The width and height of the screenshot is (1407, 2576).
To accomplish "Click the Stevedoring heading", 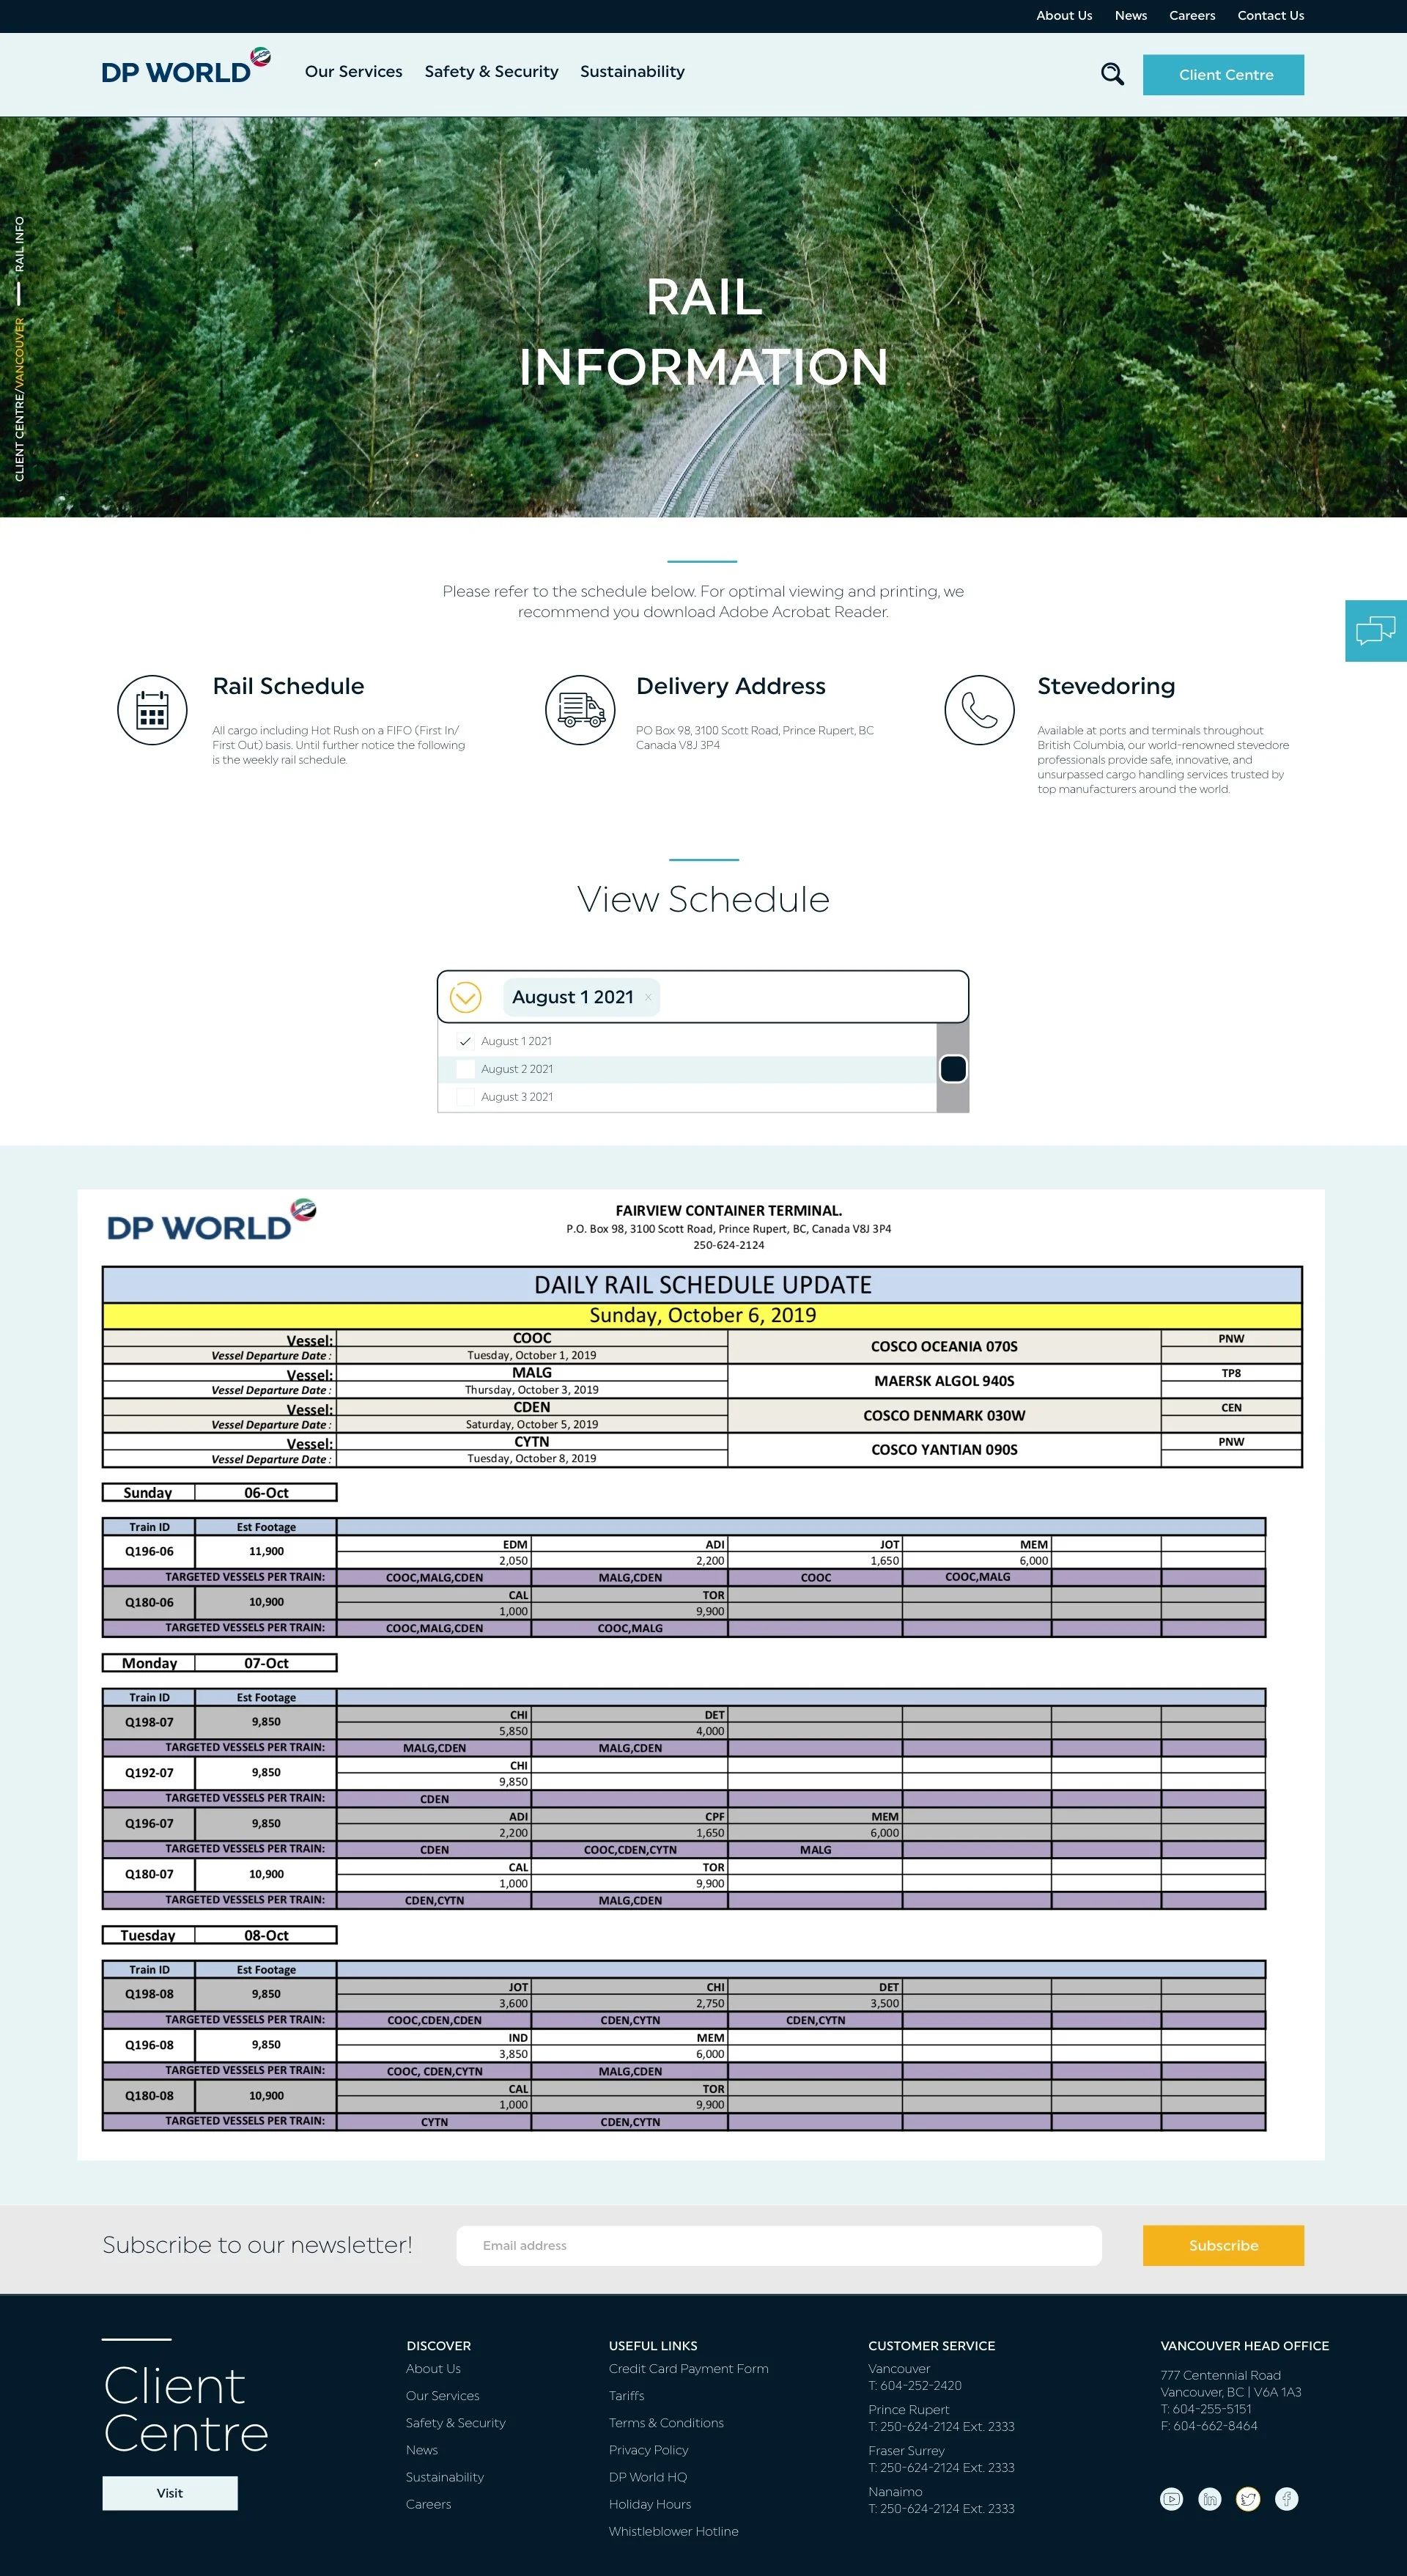I will 1106,686.
